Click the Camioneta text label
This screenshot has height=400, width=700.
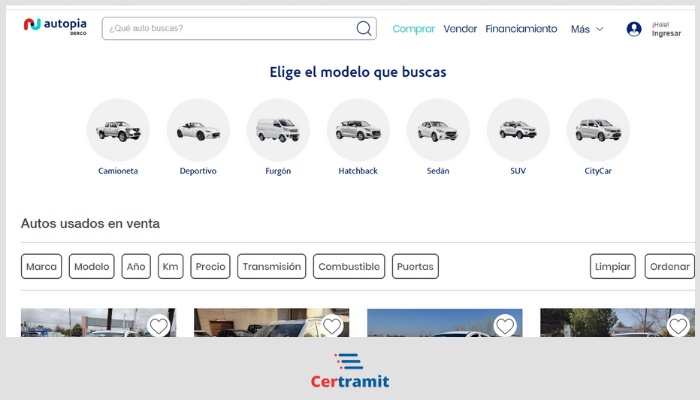[x=118, y=171]
